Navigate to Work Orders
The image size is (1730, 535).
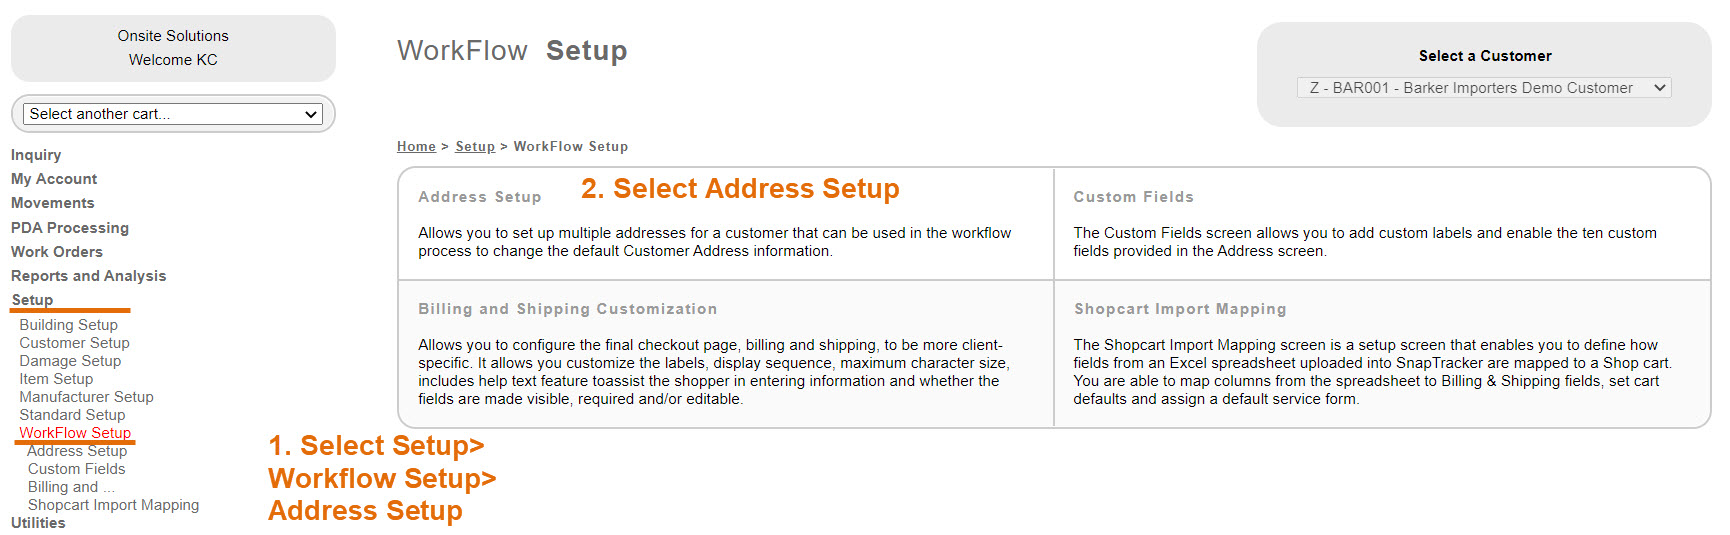click(57, 252)
